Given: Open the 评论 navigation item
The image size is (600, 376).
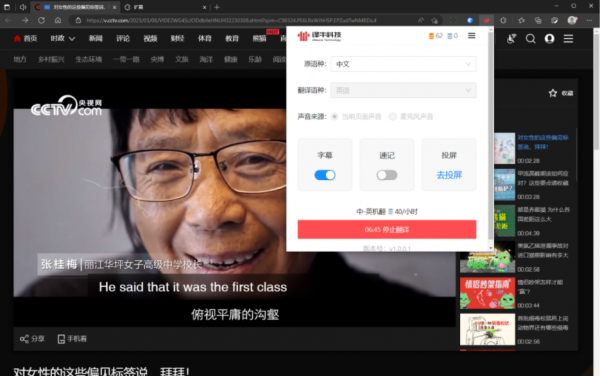Looking at the screenshot, I should coord(123,38).
